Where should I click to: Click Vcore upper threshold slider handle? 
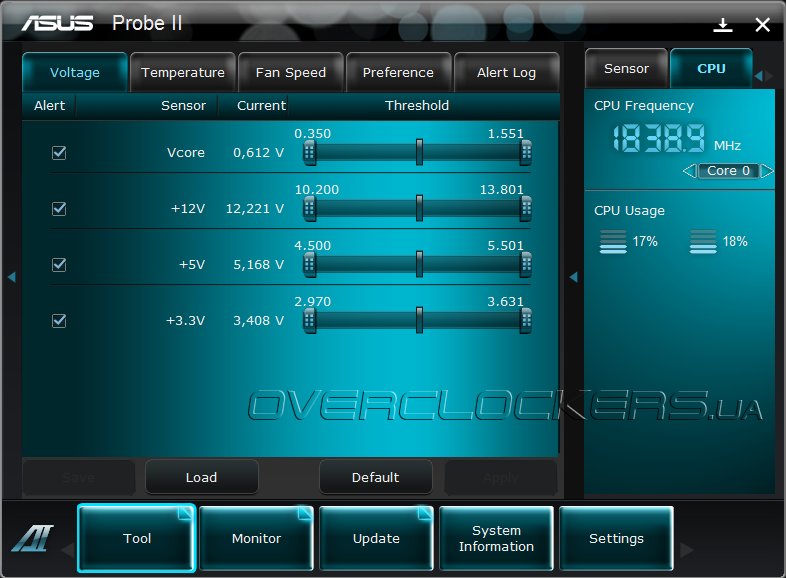tap(526, 152)
